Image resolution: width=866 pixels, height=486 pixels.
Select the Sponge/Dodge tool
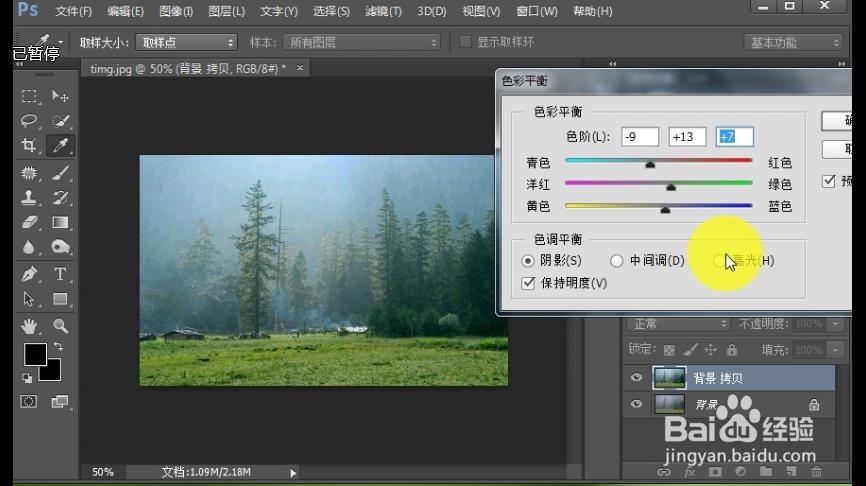point(60,247)
